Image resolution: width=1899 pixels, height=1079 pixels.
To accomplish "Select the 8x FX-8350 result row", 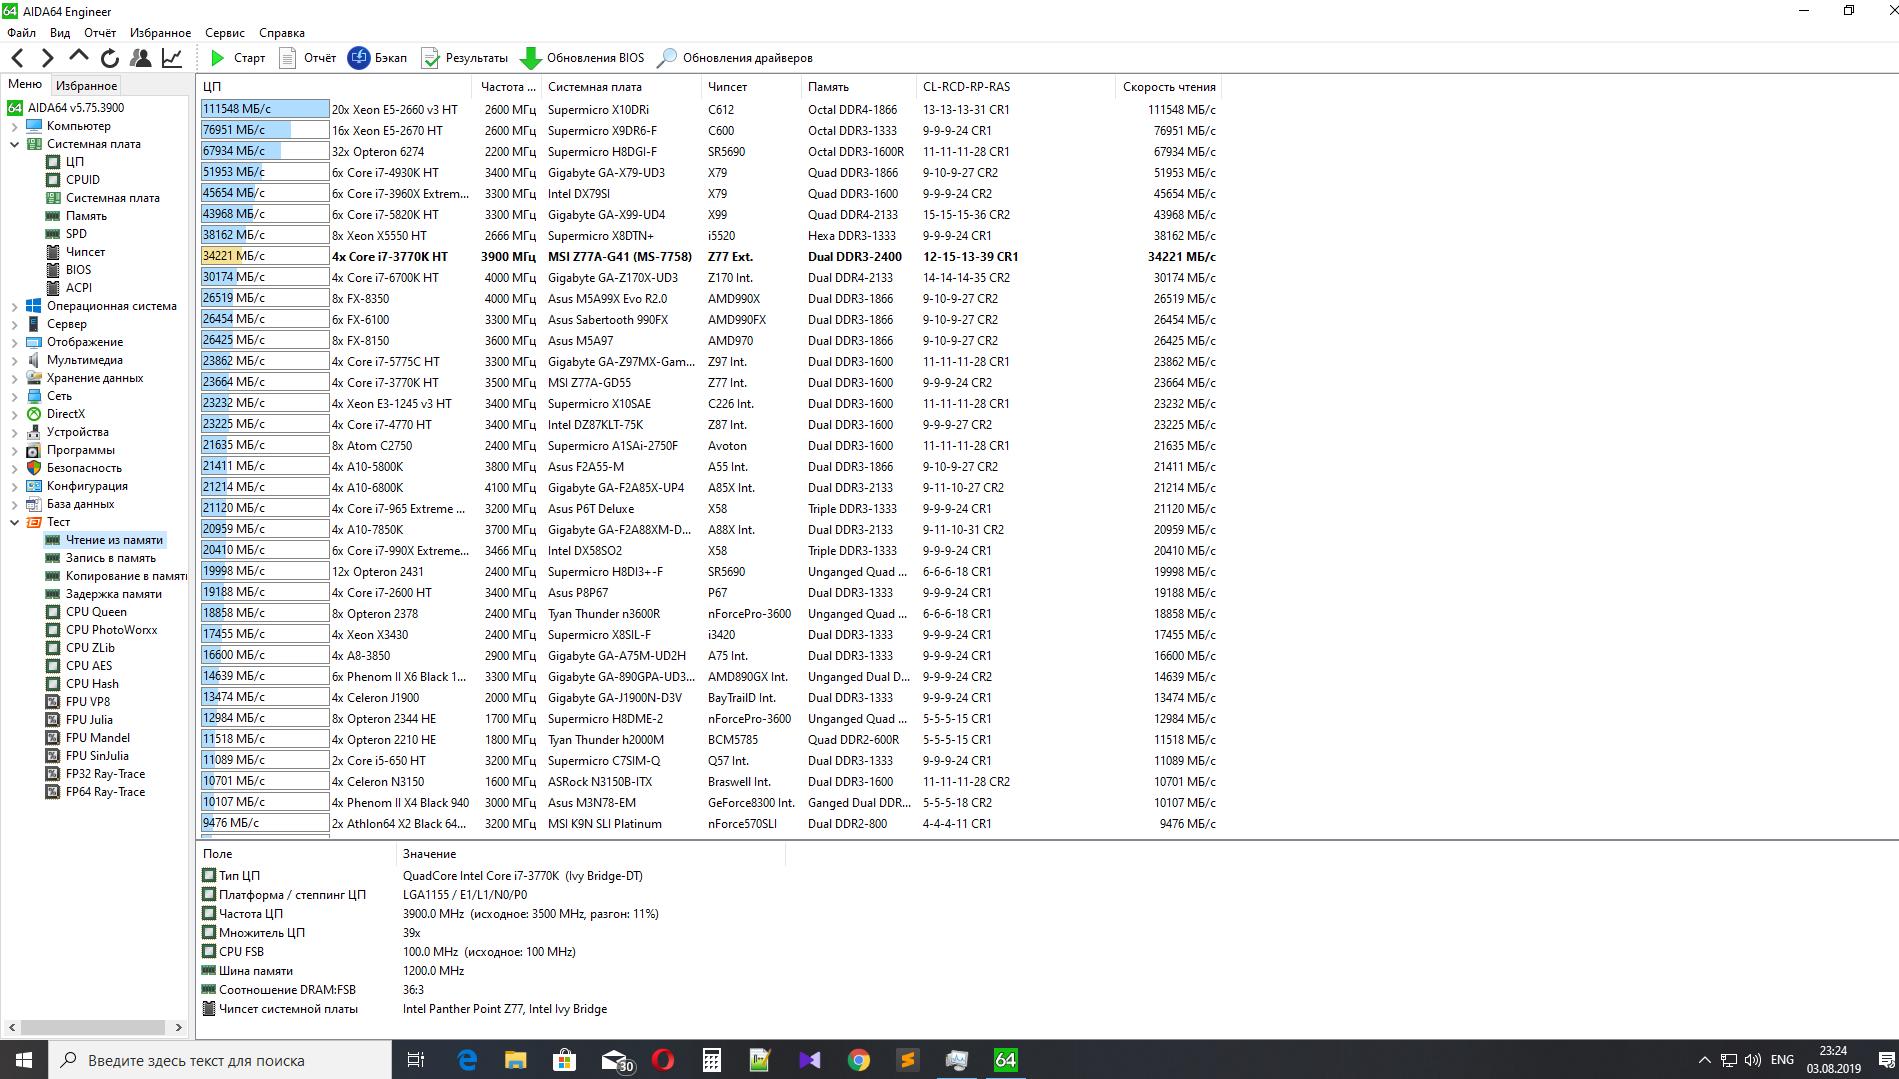I will pyautogui.click(x=708, y=299).
